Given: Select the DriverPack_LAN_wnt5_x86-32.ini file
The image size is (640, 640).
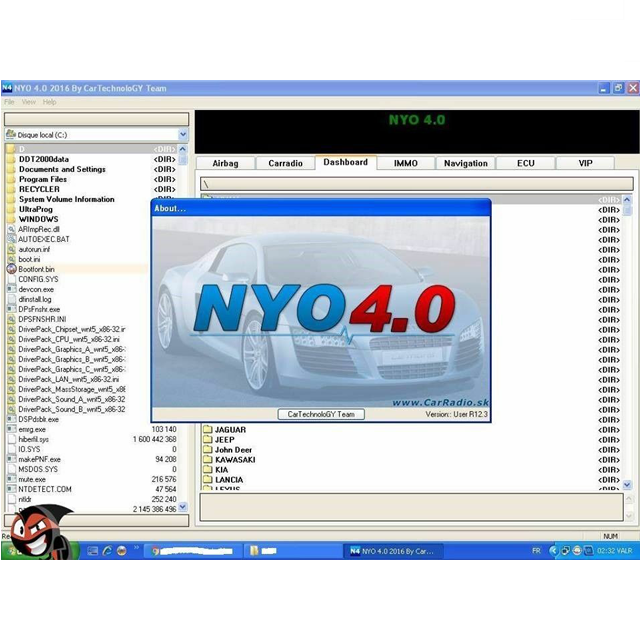Looking at the screenshot, I should 69,379.
